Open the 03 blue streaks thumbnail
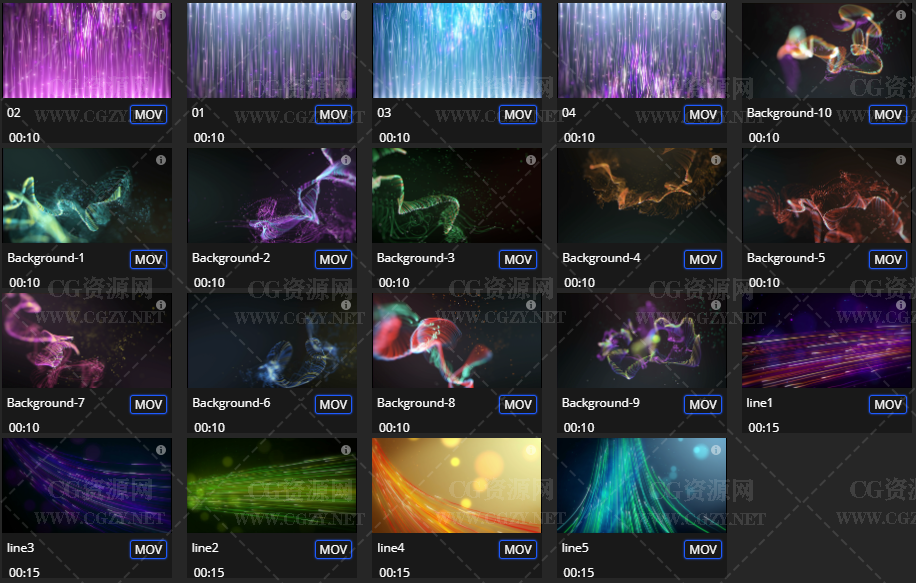 point(457,50)
